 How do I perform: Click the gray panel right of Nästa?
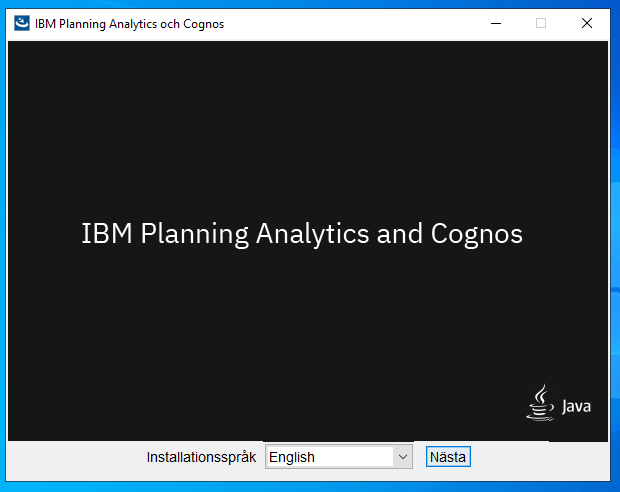click(x=540, y=461)
